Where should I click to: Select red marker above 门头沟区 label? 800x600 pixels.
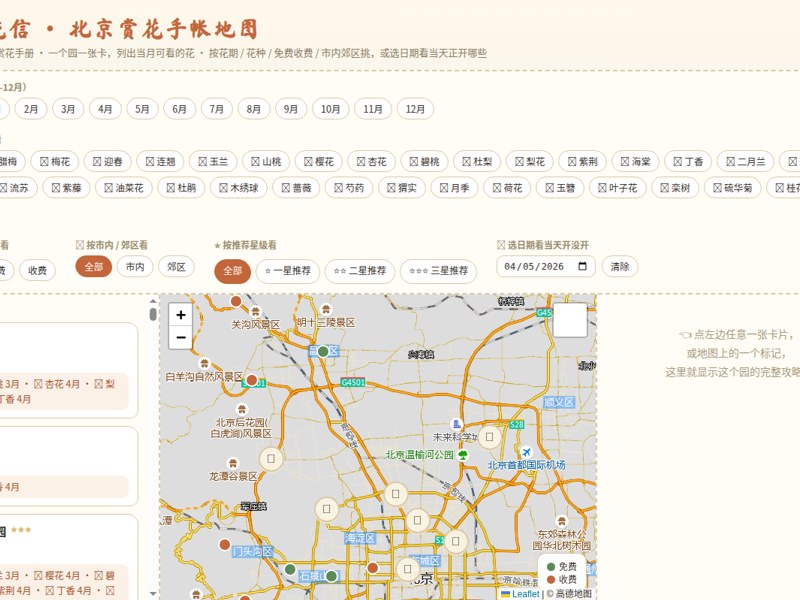pyautogui.click(x=224, y=544)
